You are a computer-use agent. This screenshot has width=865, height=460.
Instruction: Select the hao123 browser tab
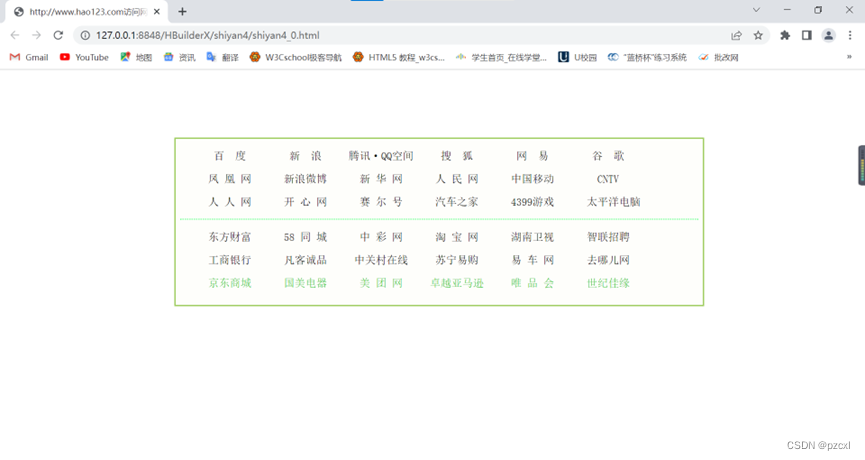coord(87,12)
